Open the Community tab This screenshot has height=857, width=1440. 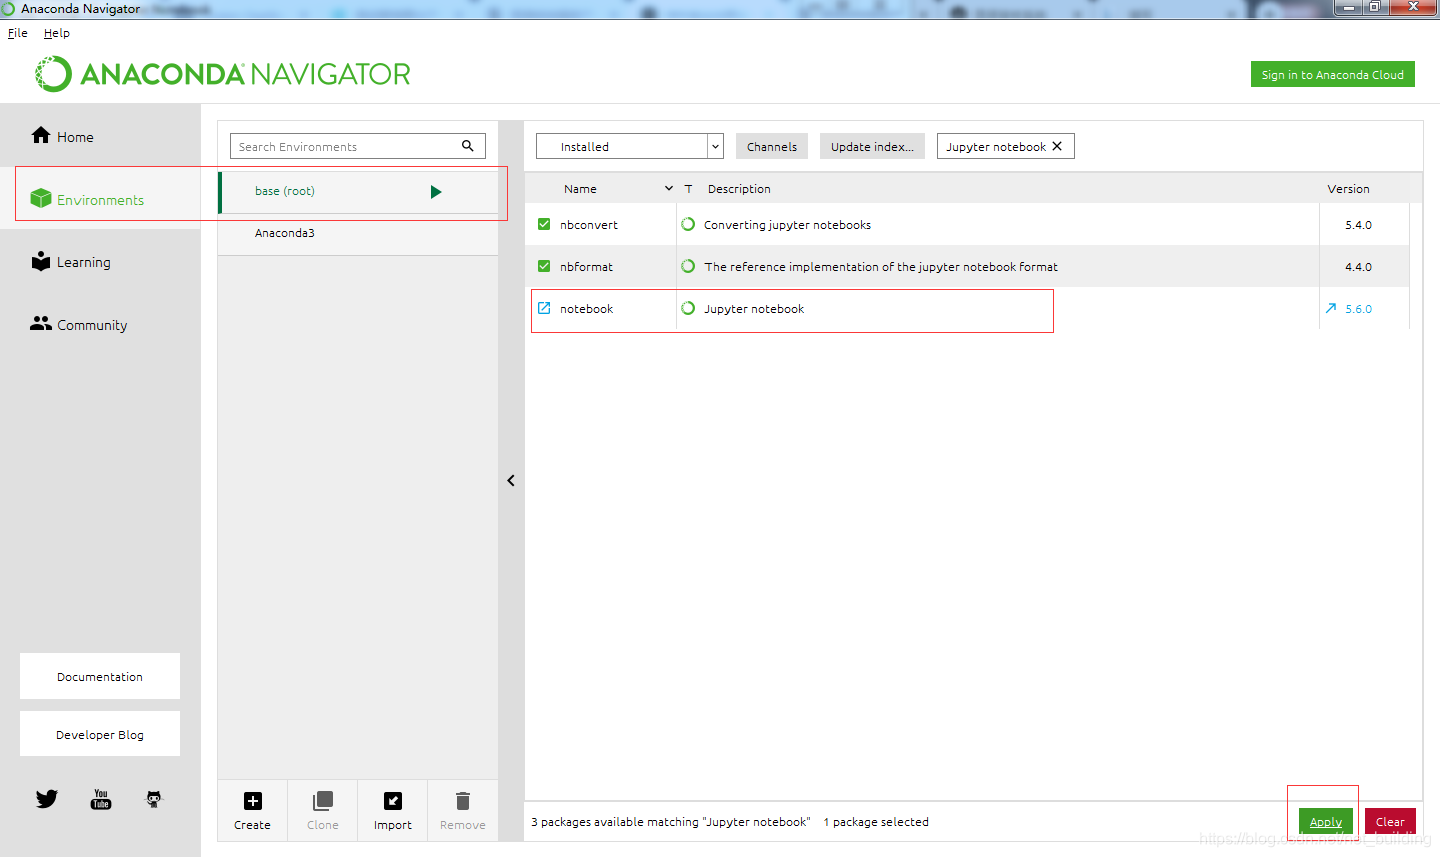click(100, 325)
